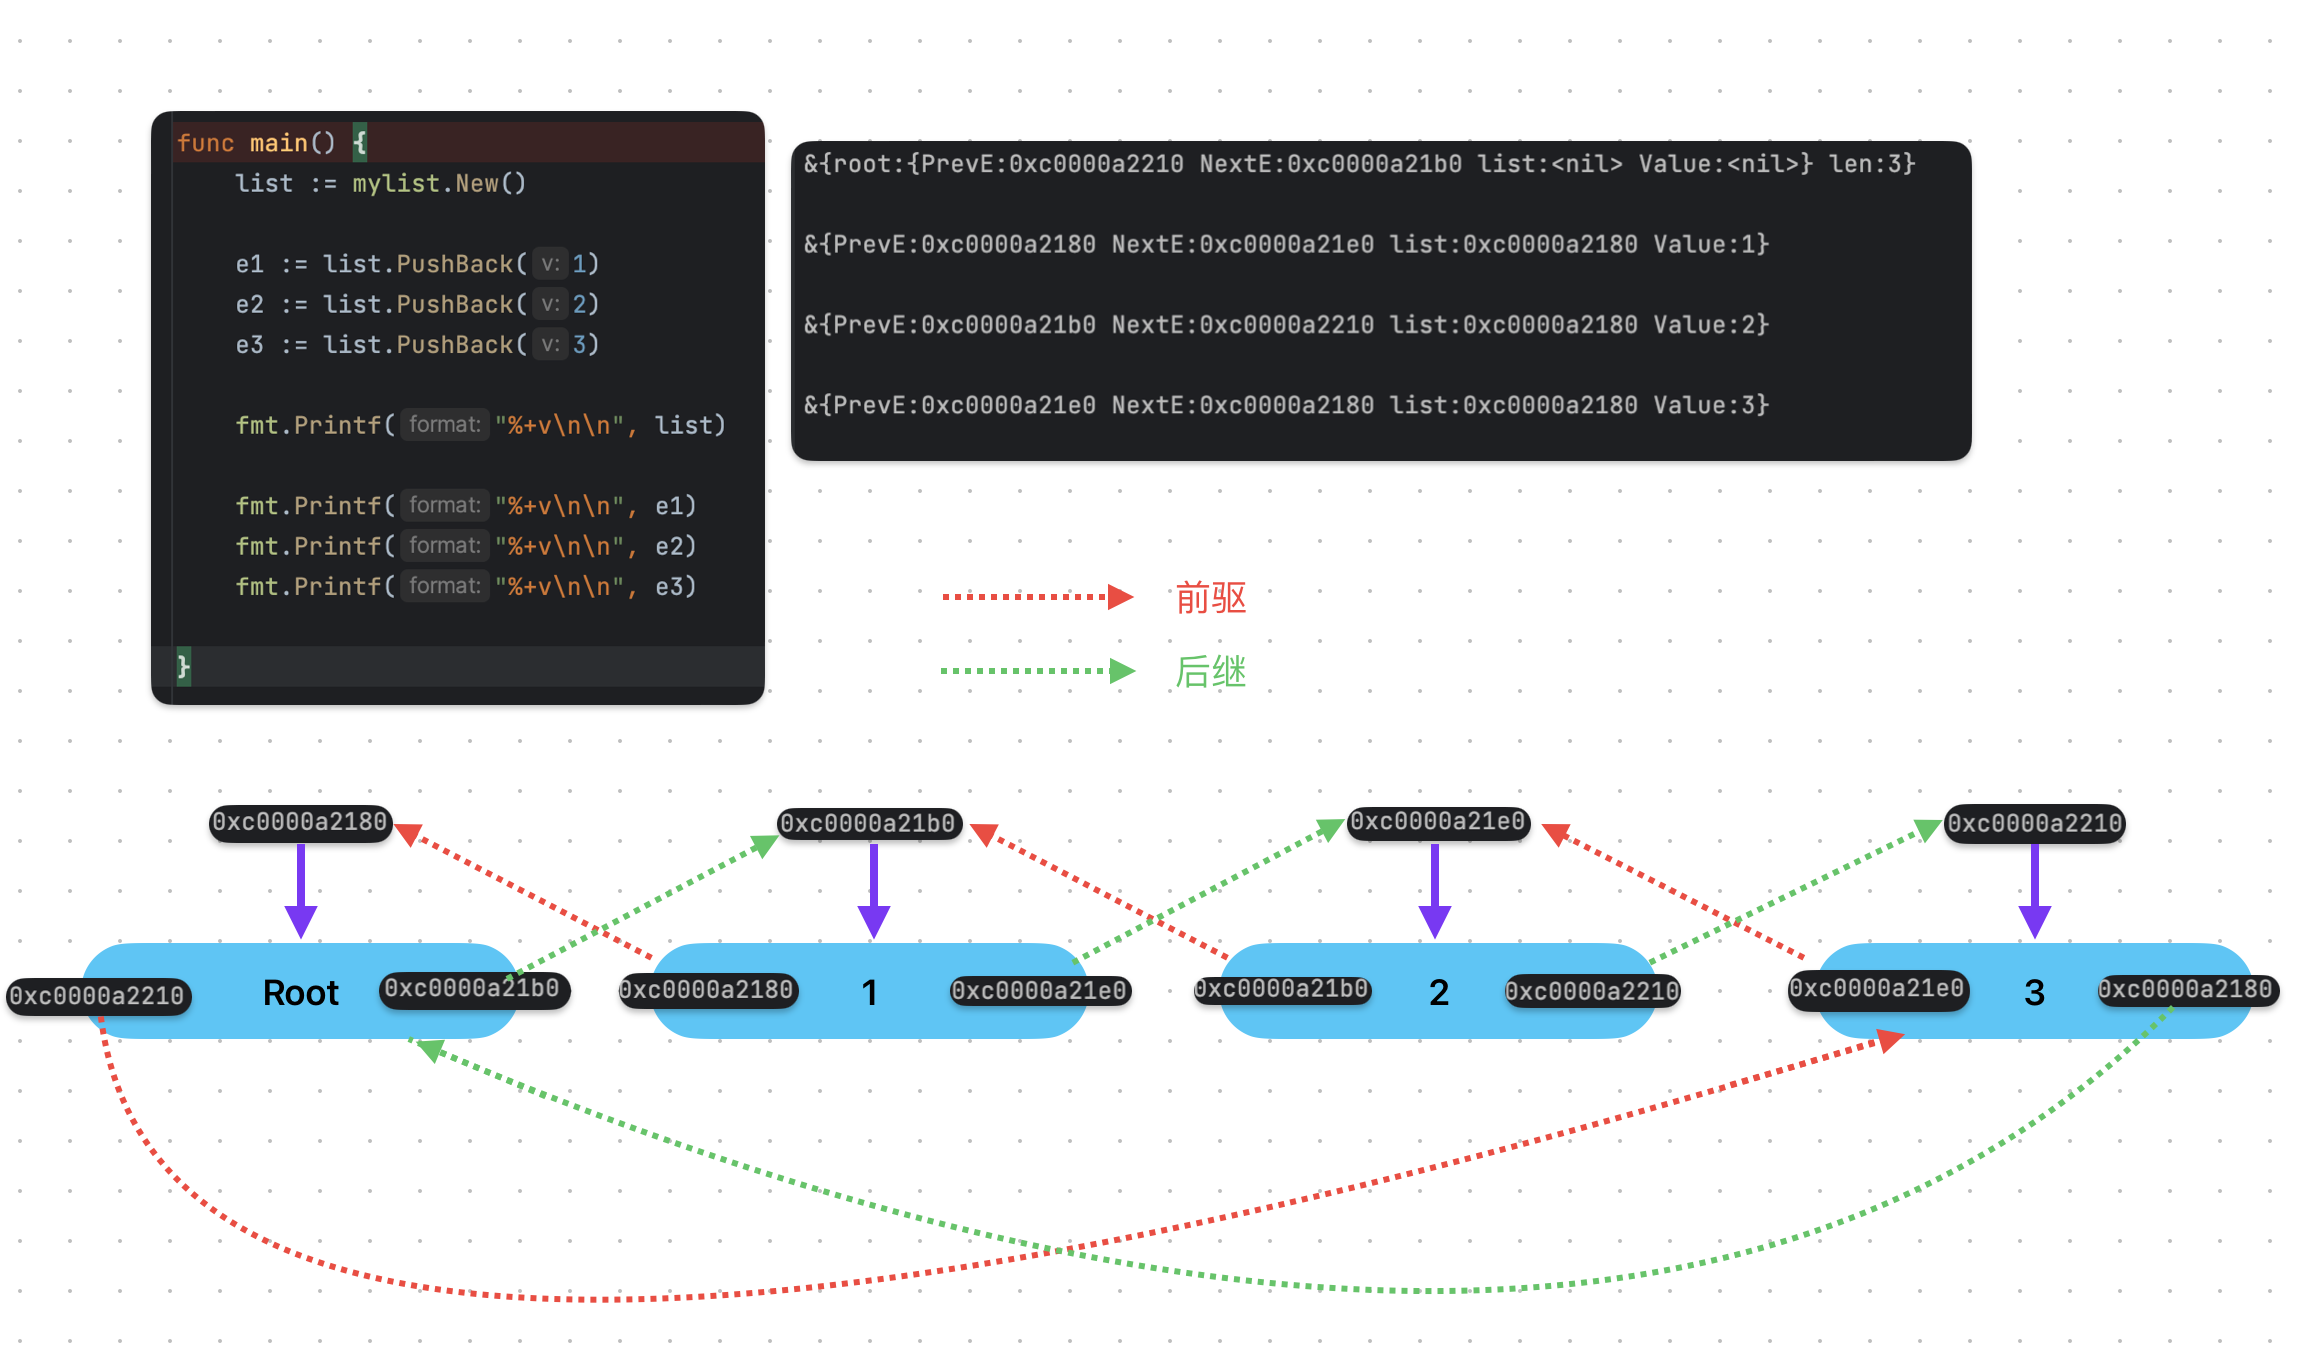
Task: Click the output line ending with 'Value:2}'
Action: click(x=1286, y=325)
